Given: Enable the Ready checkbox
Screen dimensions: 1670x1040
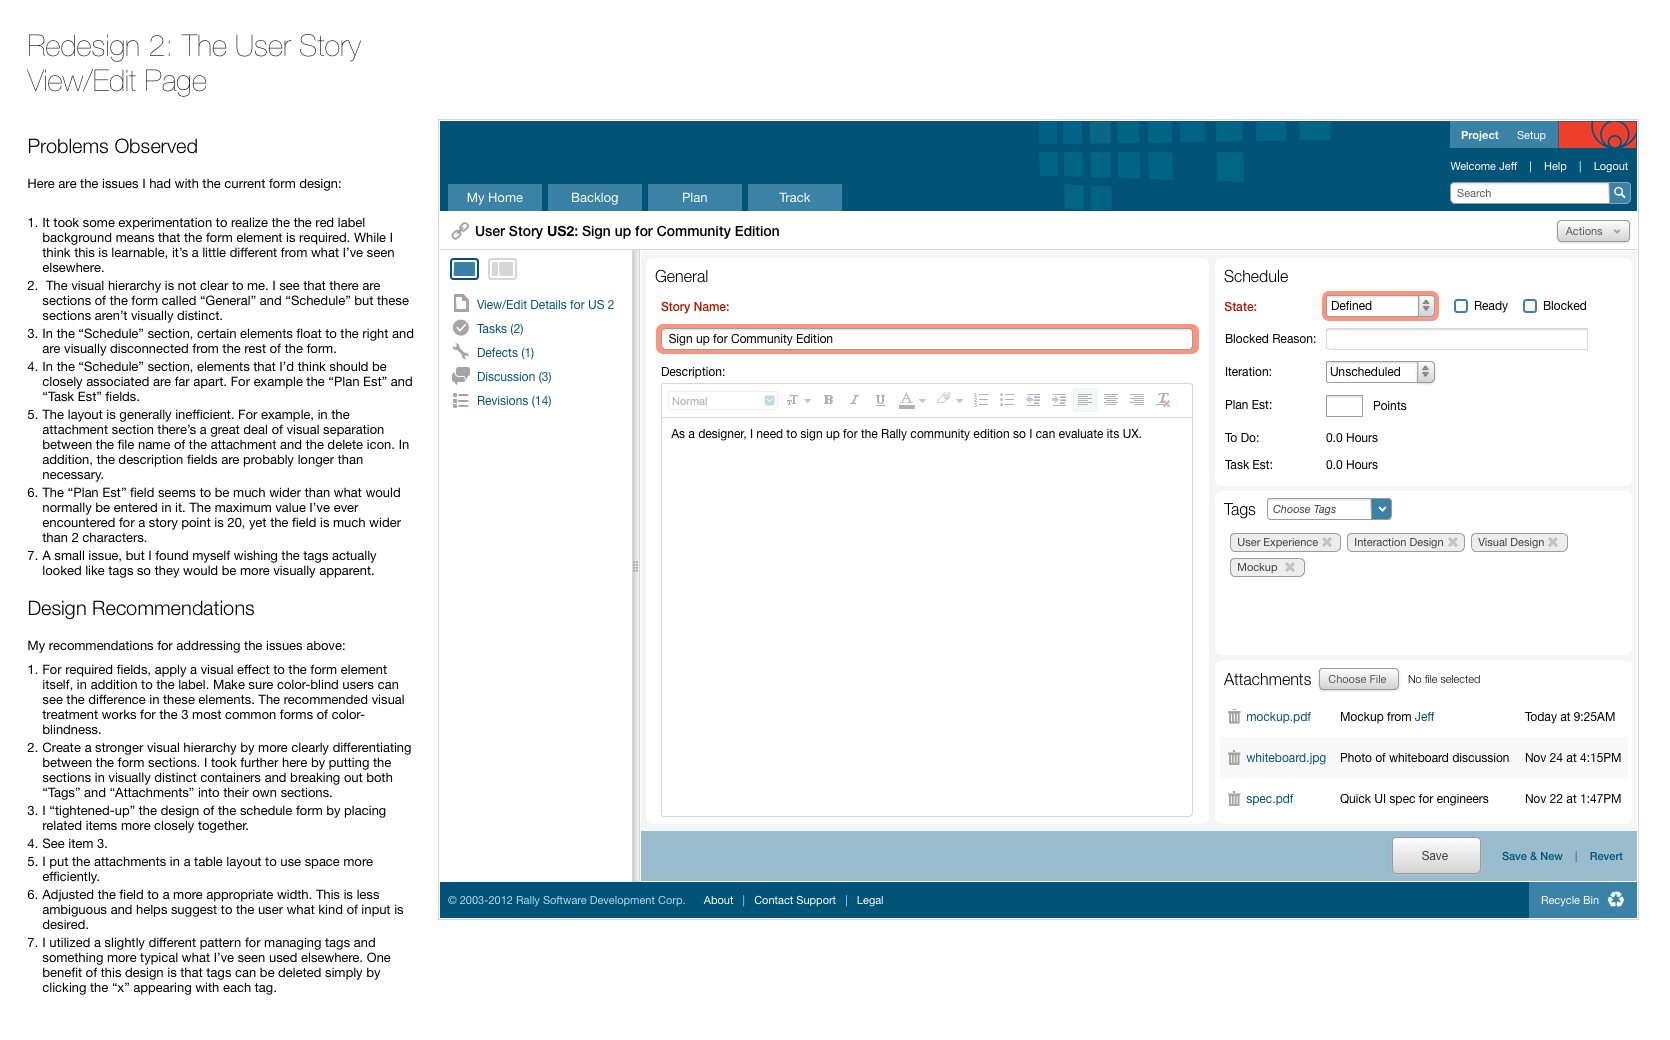Looking at the screenshot, I should 1461,306.
